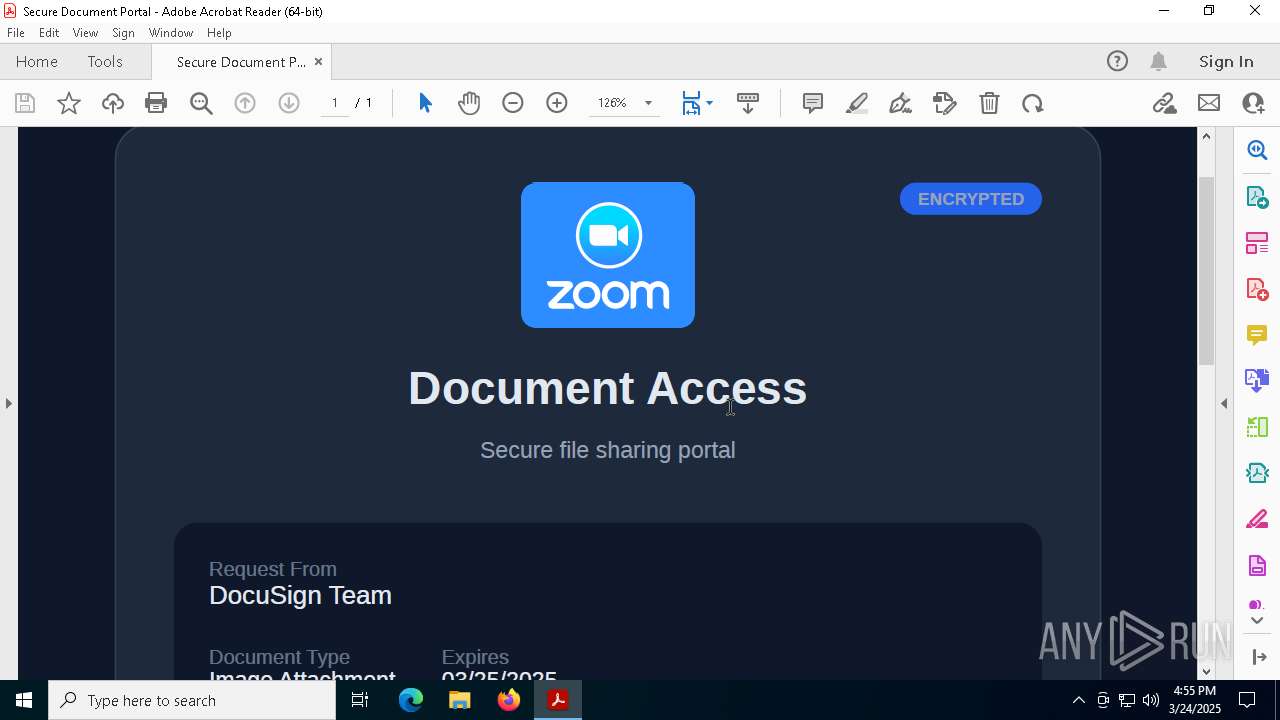
Task: Open the Help menu
Action: click(x=219, y=32)
